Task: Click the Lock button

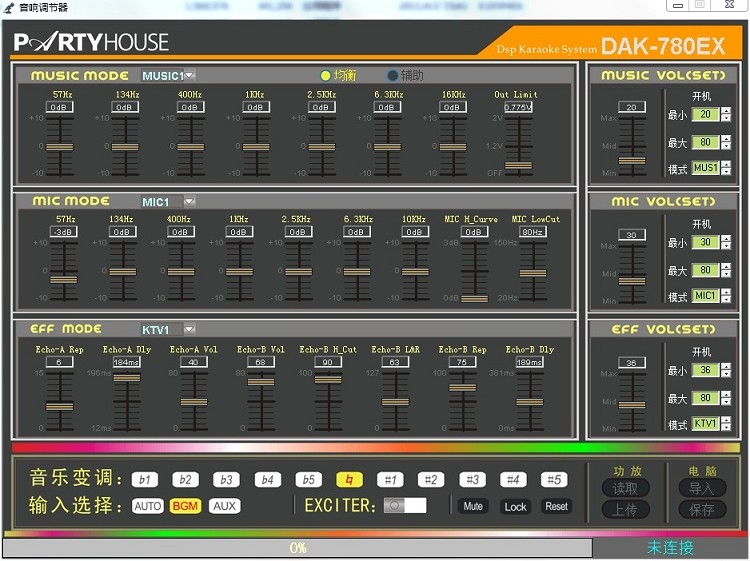Action: coord(515,506)
